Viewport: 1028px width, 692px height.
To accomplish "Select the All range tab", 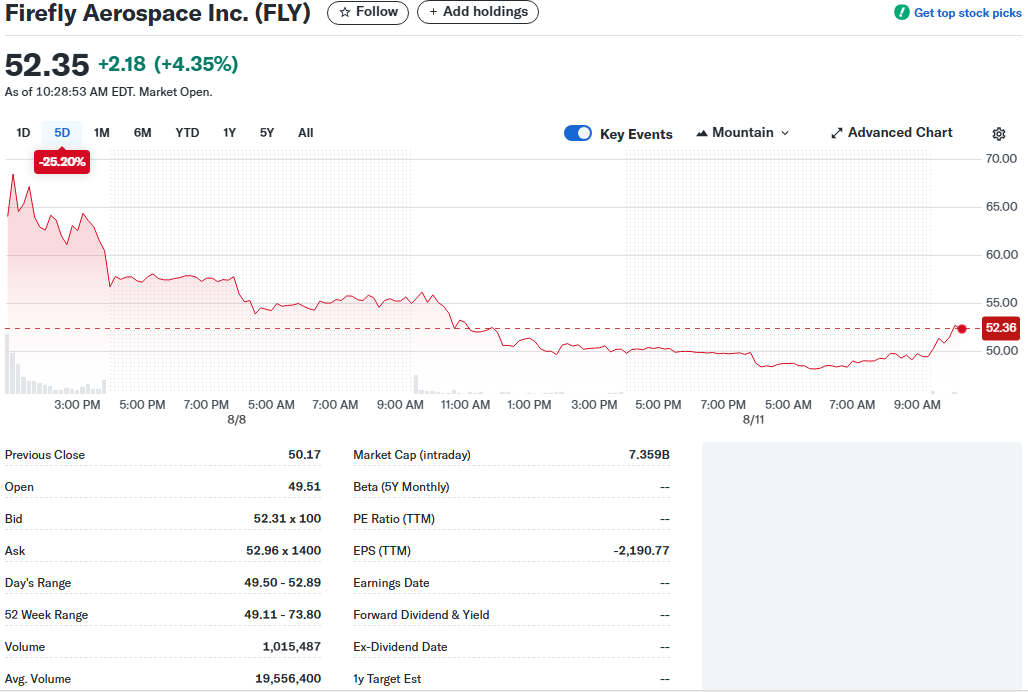I will 306,133.
